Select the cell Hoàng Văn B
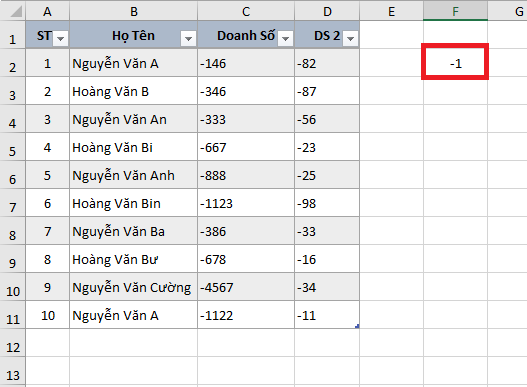The height and width of the screenshot is (387, 527). tap(133, 91)
